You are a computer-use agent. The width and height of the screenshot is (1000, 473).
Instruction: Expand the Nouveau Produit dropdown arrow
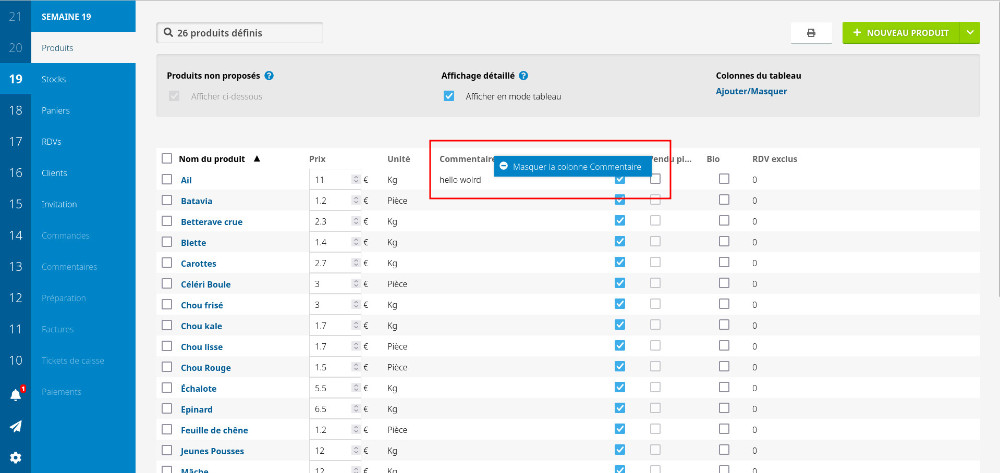coord(969,33)
